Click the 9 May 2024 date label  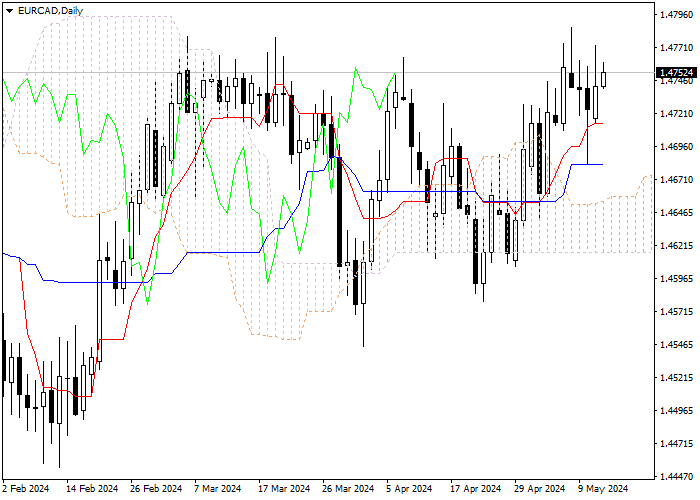click(603, 489)
